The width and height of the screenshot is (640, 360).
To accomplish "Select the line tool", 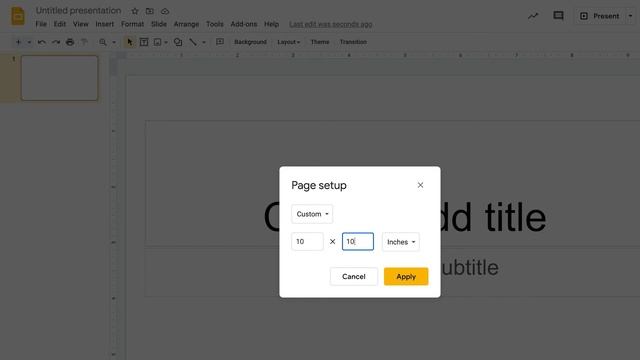I will click(193, 42).
